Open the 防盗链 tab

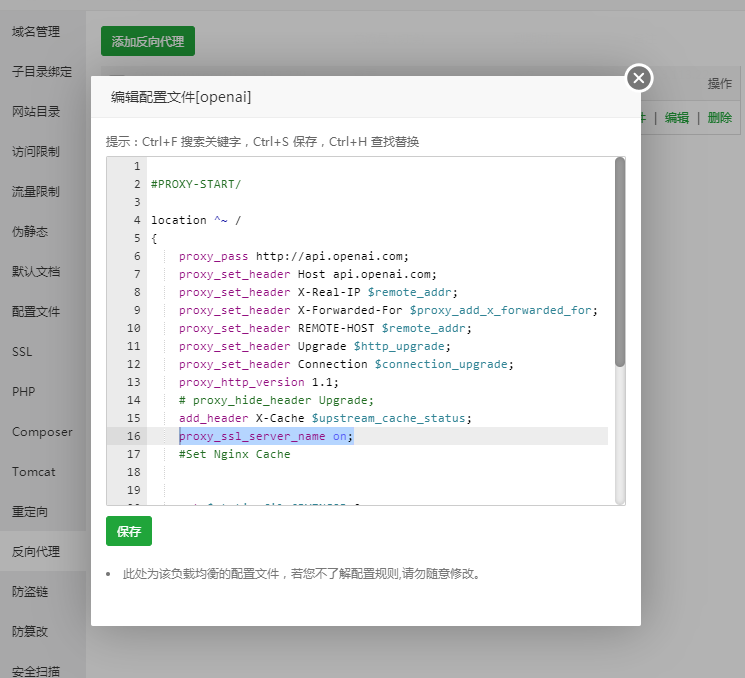[x=30, y=592]
